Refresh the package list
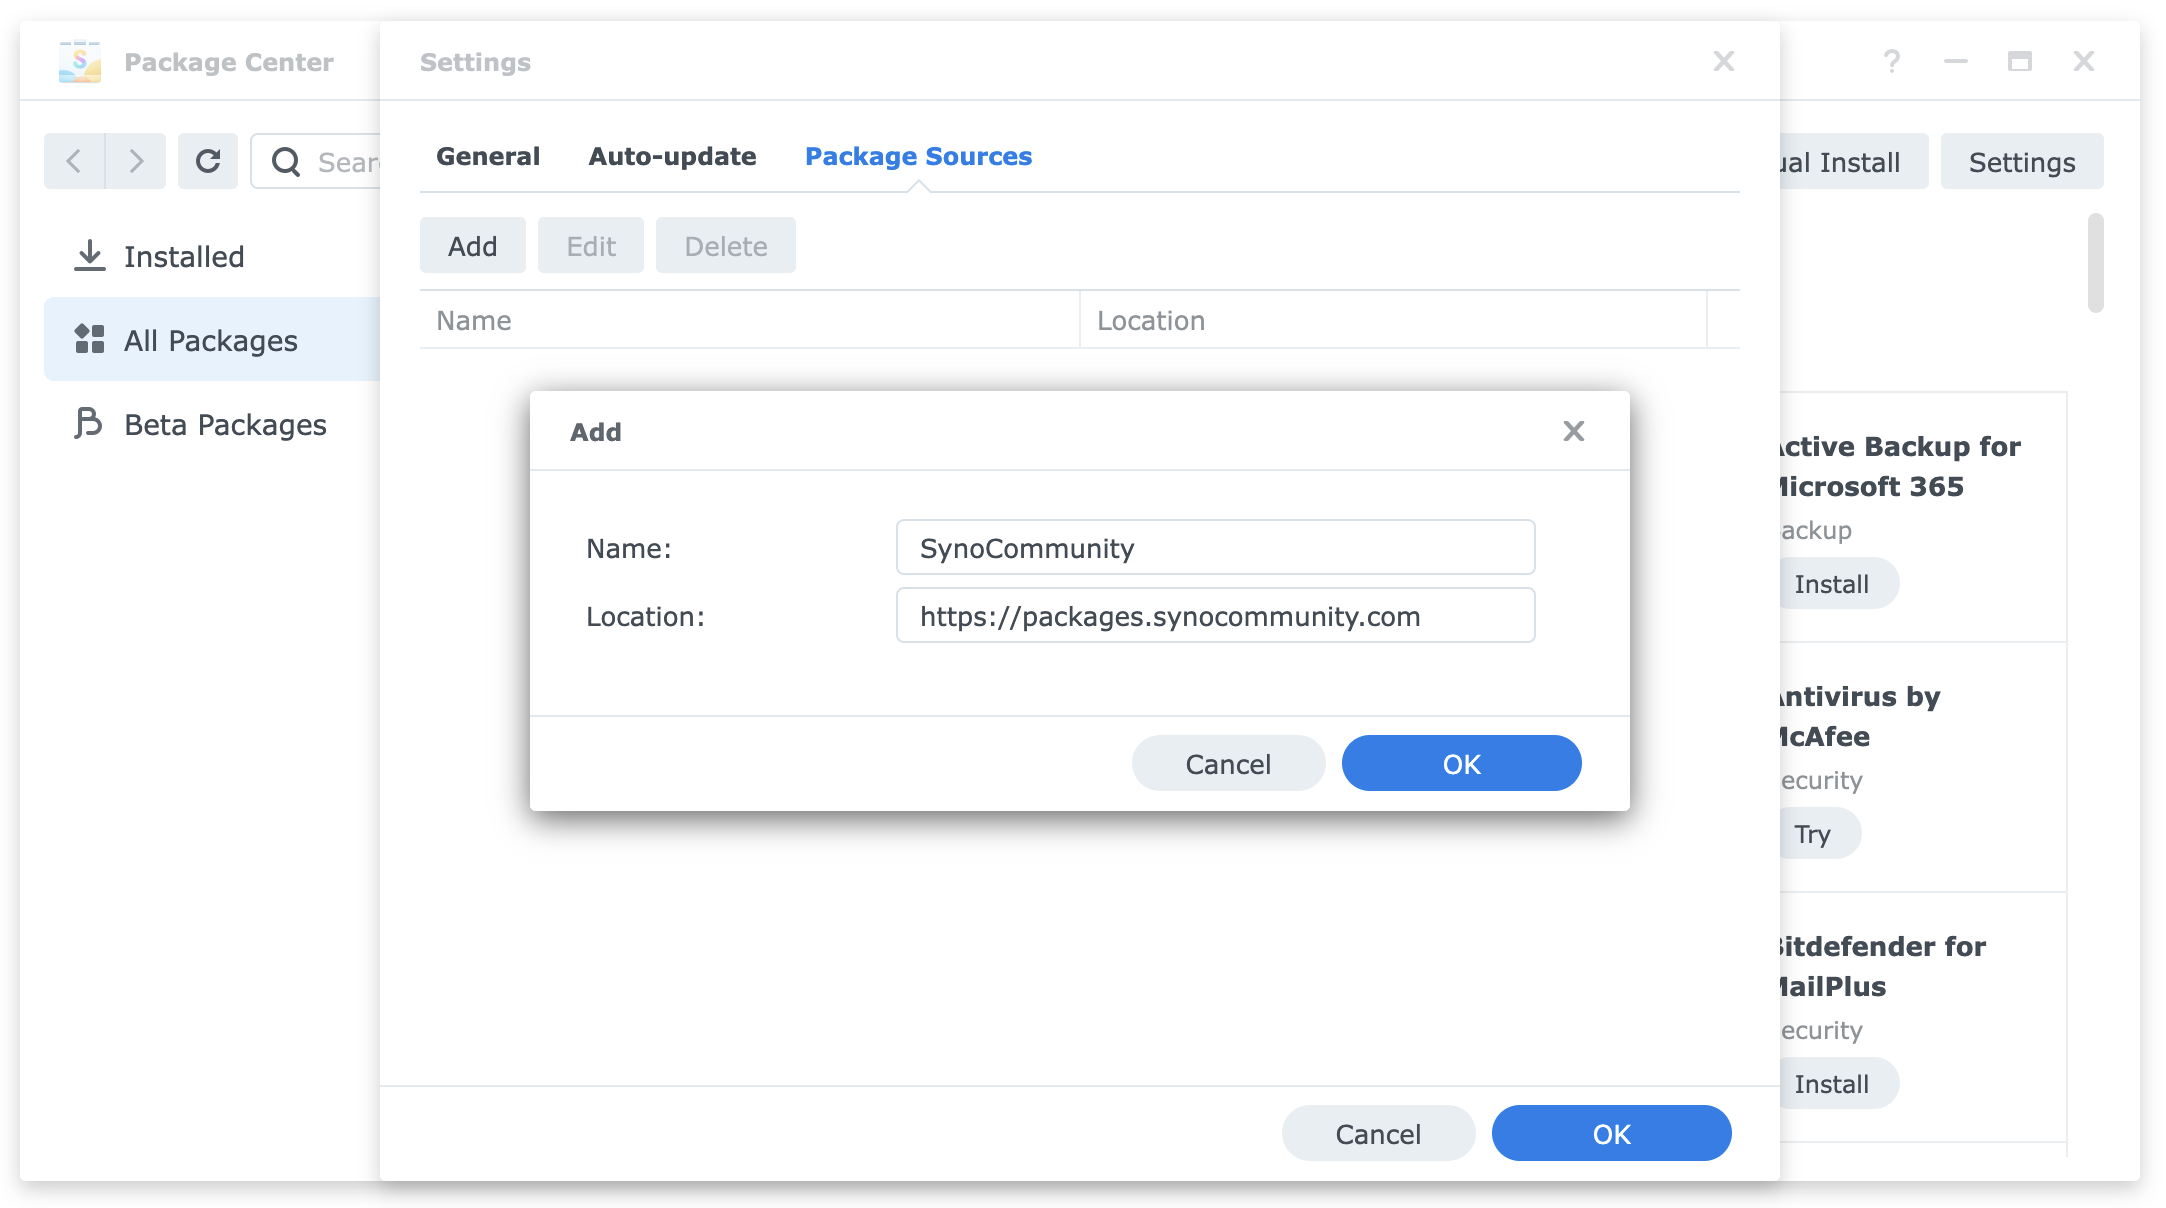Screen dimensions: 2166x1208 tap(208, 160)
